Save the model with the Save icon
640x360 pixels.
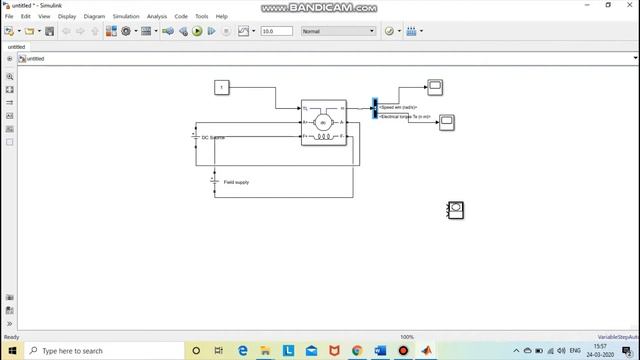50,31
